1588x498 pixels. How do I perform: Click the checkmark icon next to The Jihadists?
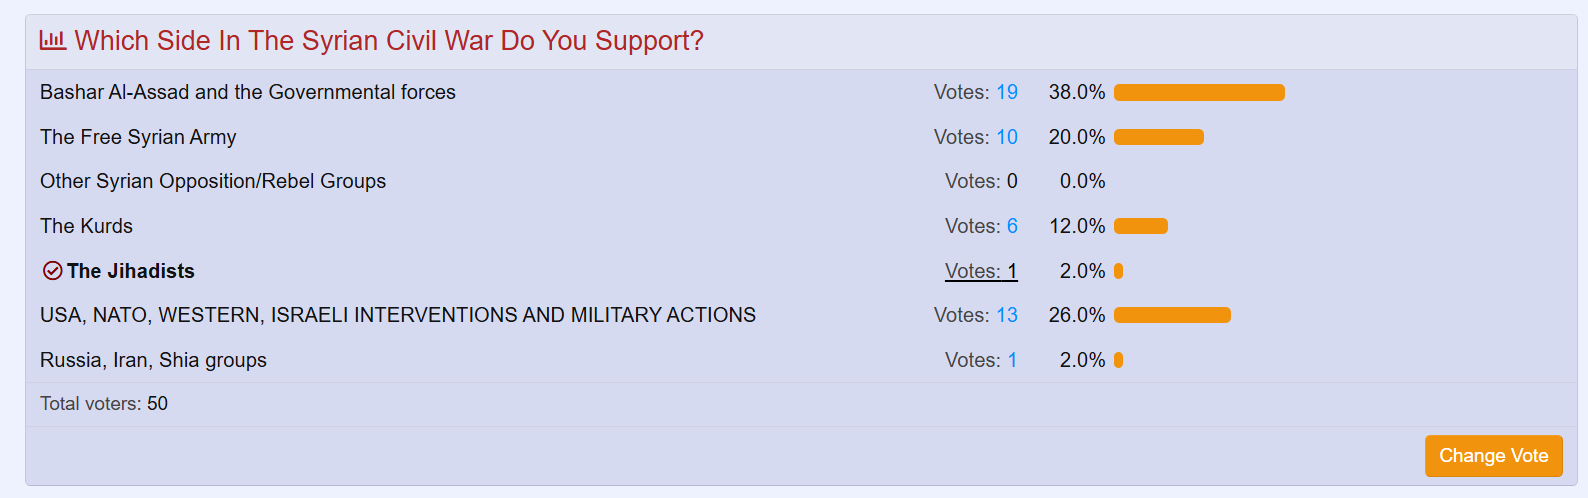53,271
